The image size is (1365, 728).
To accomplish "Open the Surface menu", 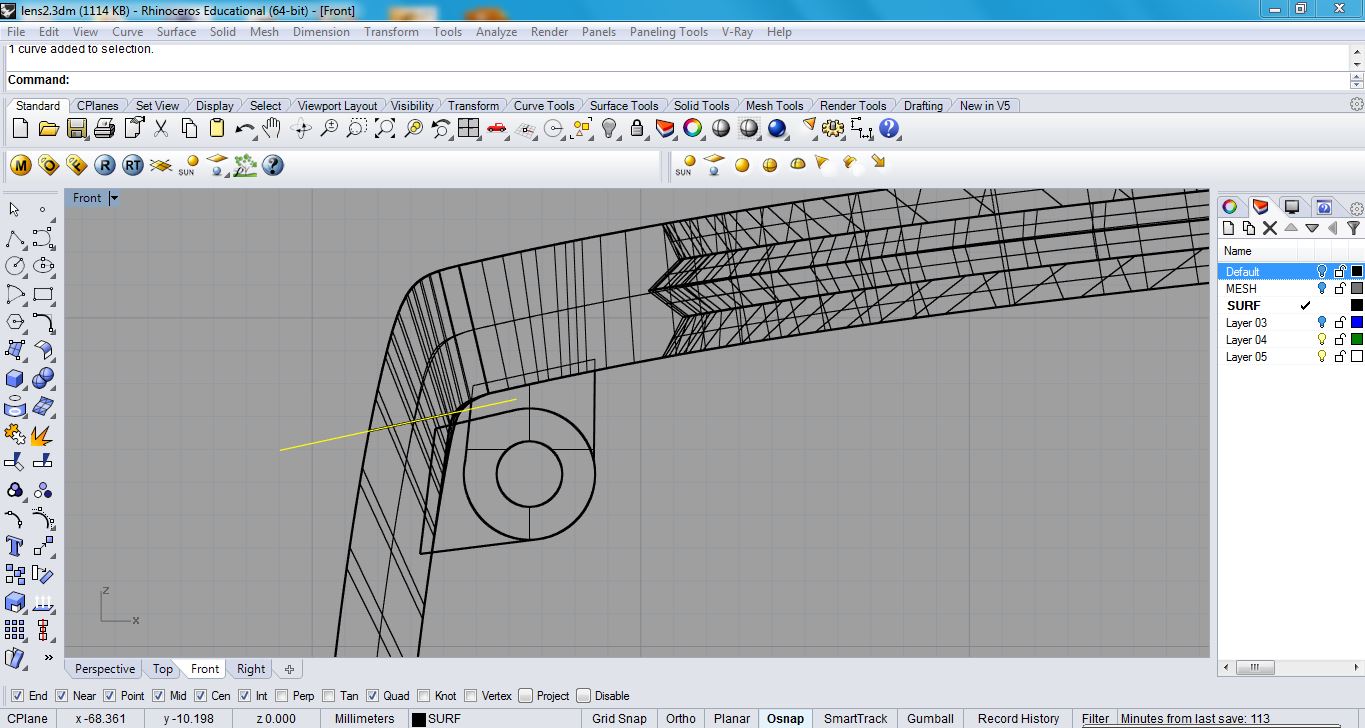I will click(176, 32).
